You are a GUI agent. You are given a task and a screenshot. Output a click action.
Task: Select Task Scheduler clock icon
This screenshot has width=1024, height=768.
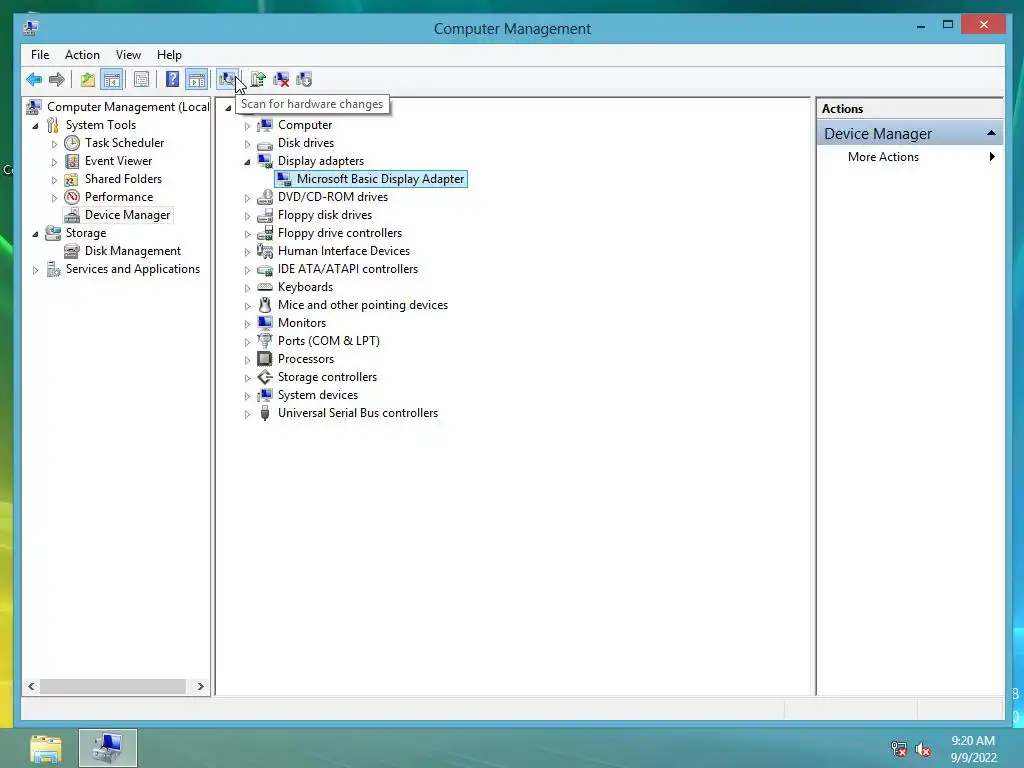coord(72,143)
